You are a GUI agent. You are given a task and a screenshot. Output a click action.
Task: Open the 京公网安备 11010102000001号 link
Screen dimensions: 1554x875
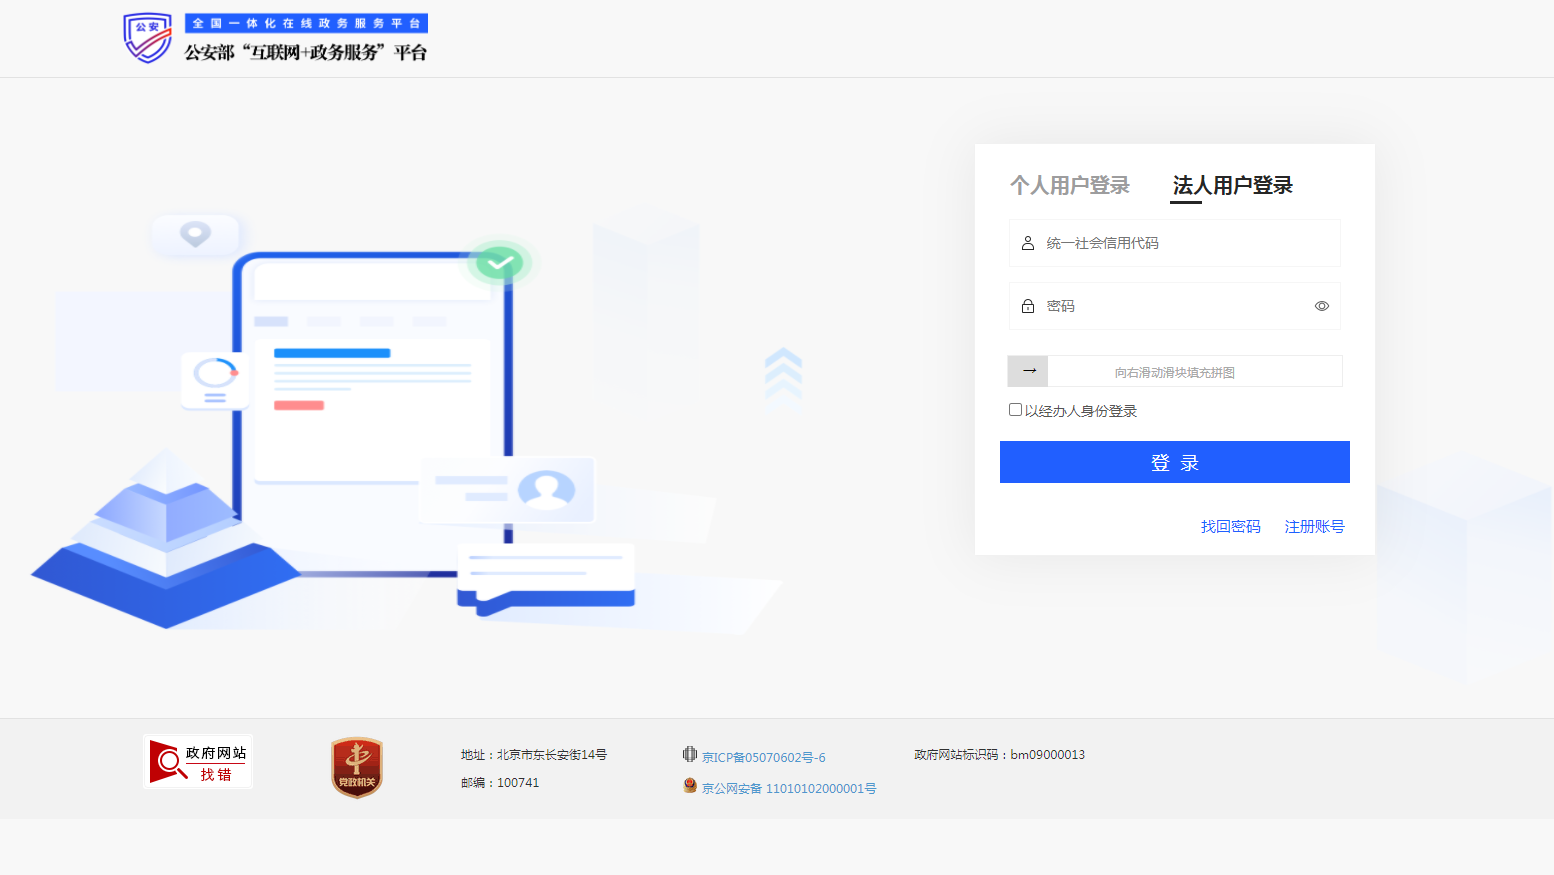pos(789,789)
